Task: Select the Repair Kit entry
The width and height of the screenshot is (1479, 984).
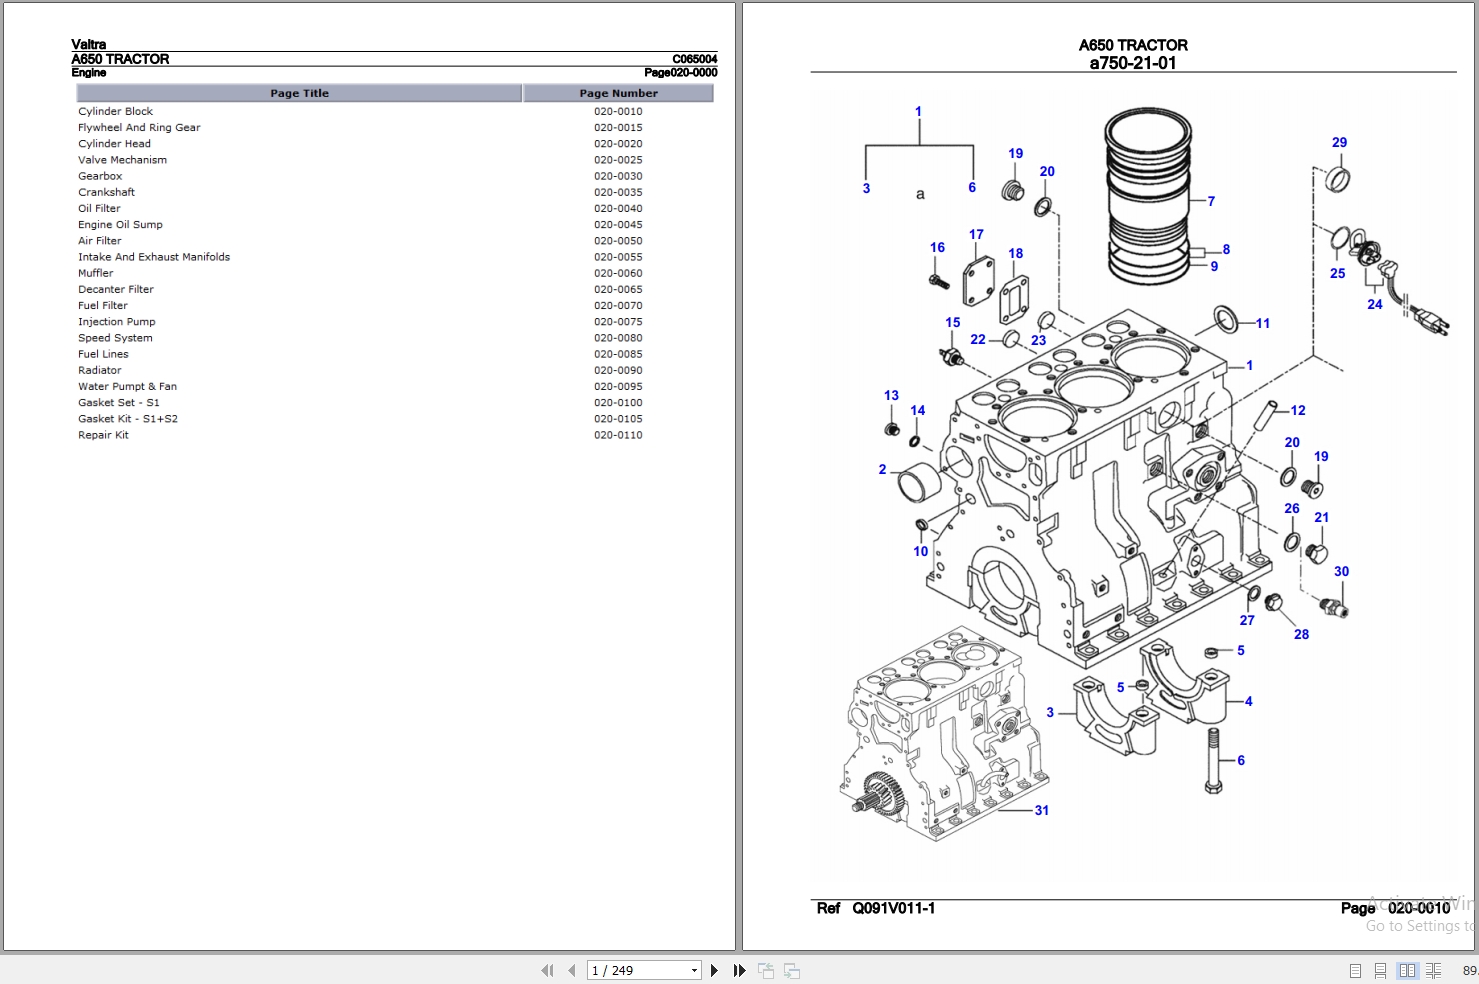Action: click(x=103, y=435)
